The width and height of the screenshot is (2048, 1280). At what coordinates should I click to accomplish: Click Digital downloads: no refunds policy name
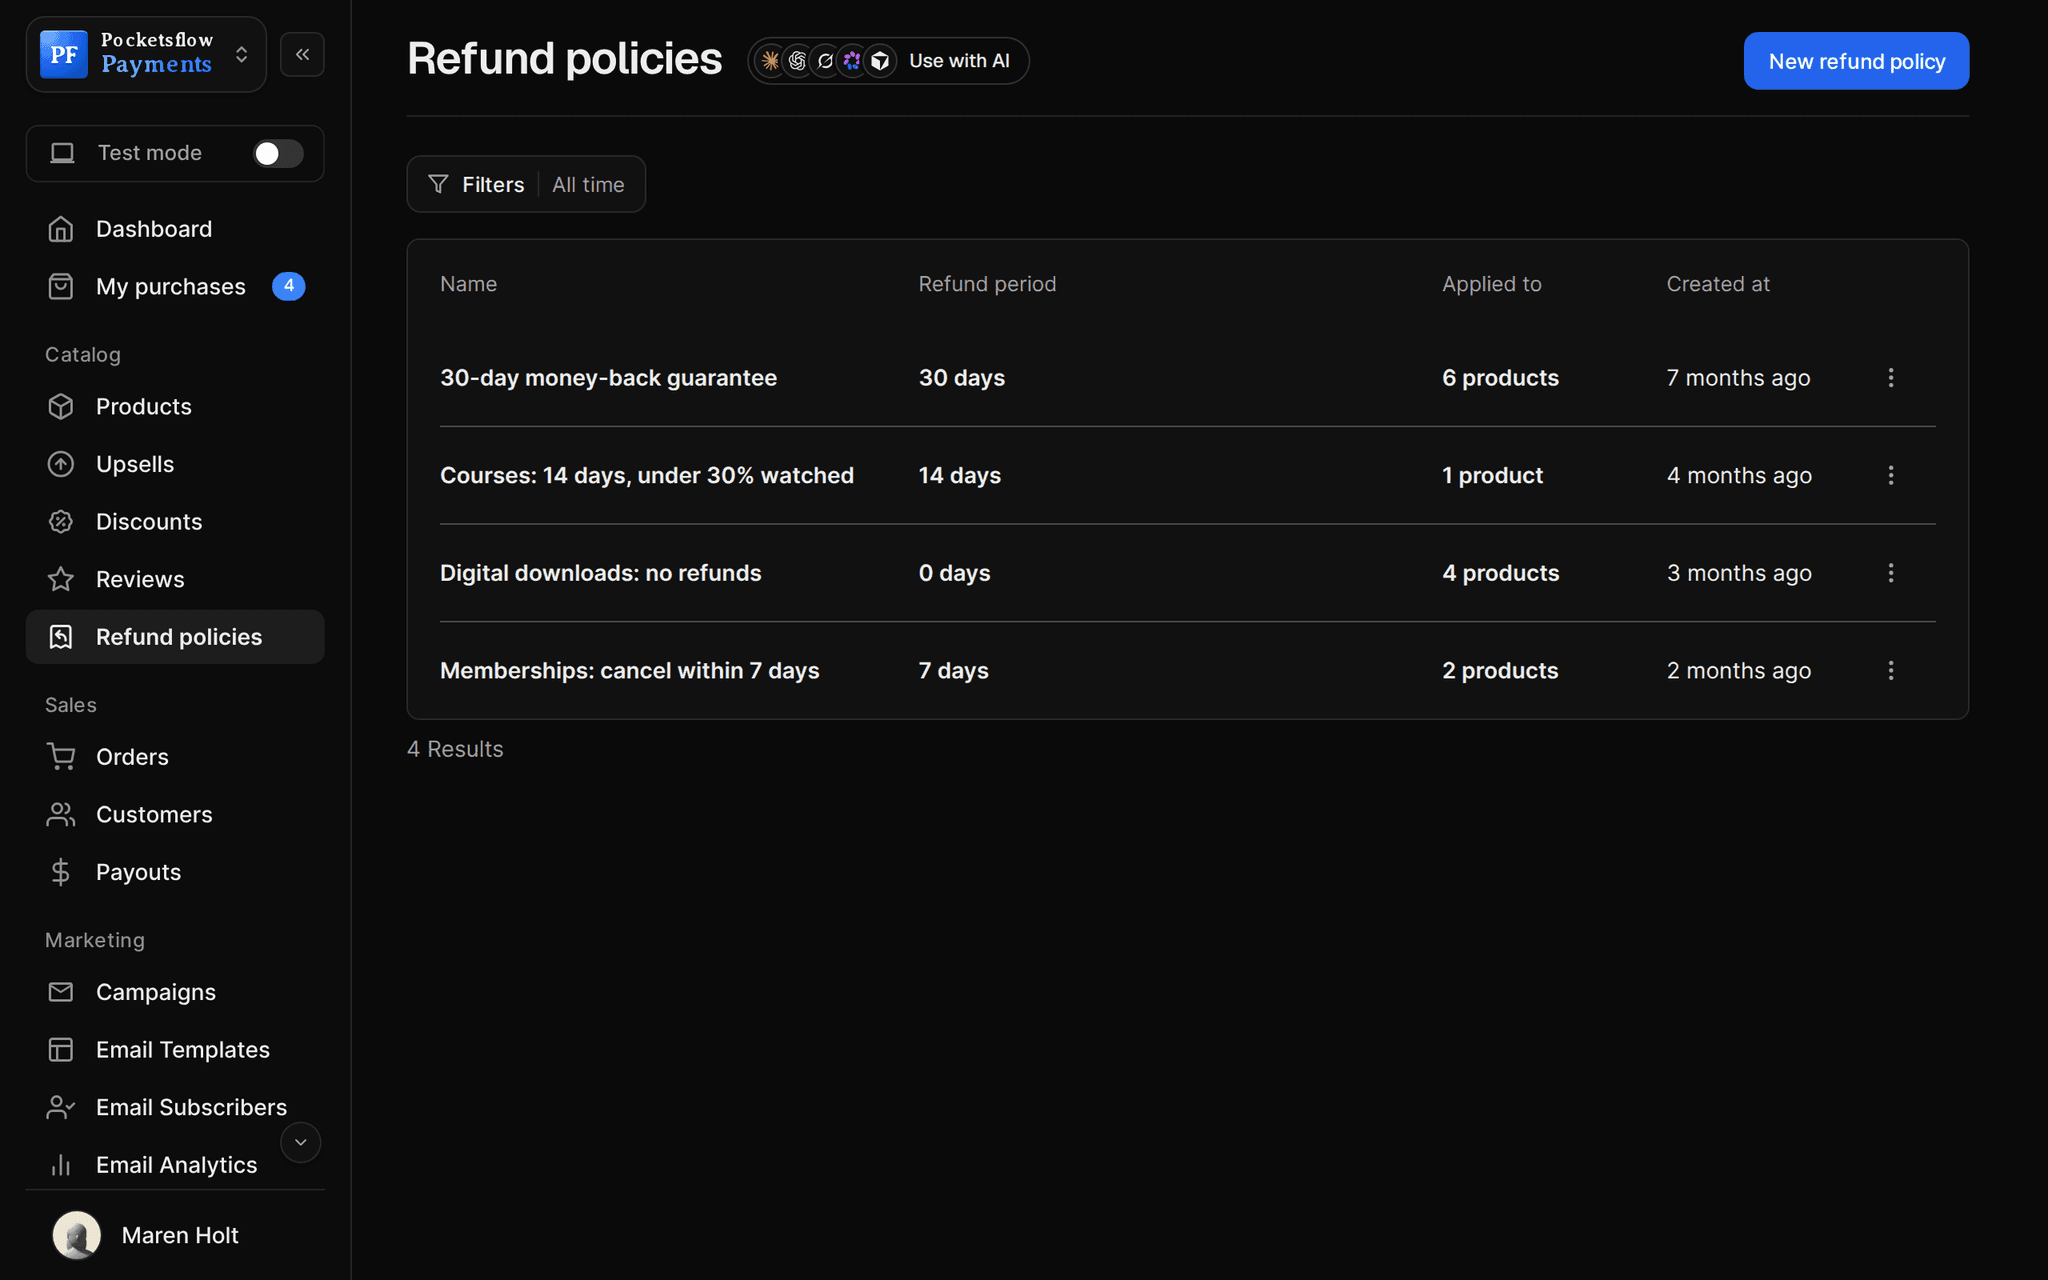600,573
